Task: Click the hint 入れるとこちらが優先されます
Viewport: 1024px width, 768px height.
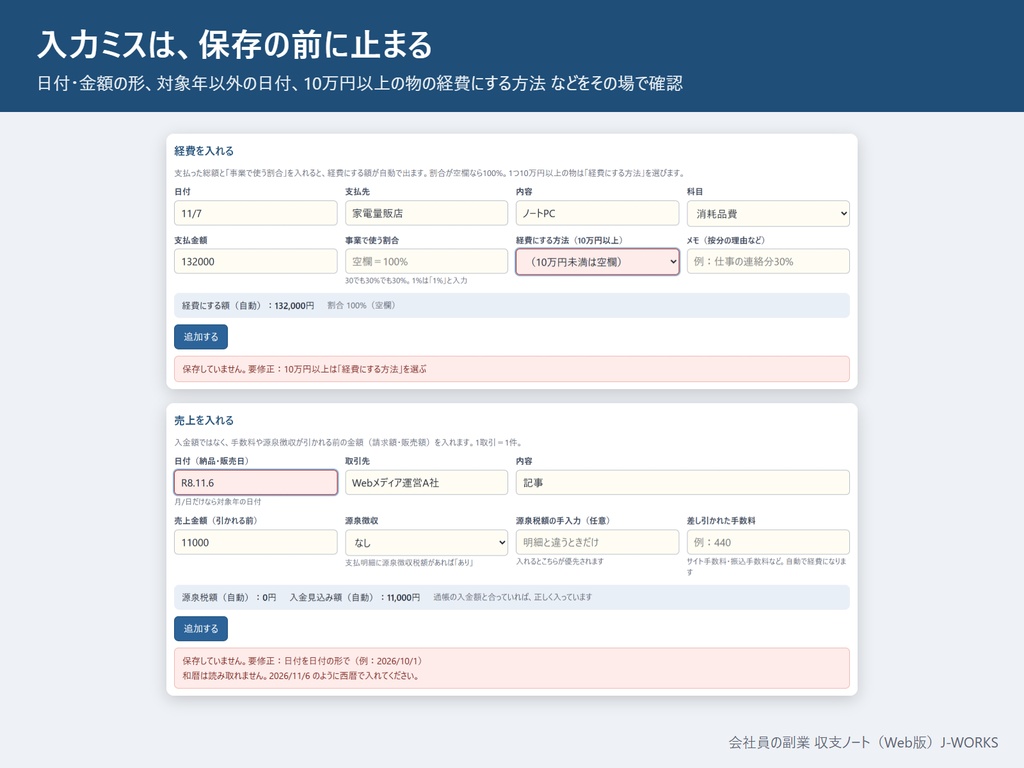Action: 560,561
